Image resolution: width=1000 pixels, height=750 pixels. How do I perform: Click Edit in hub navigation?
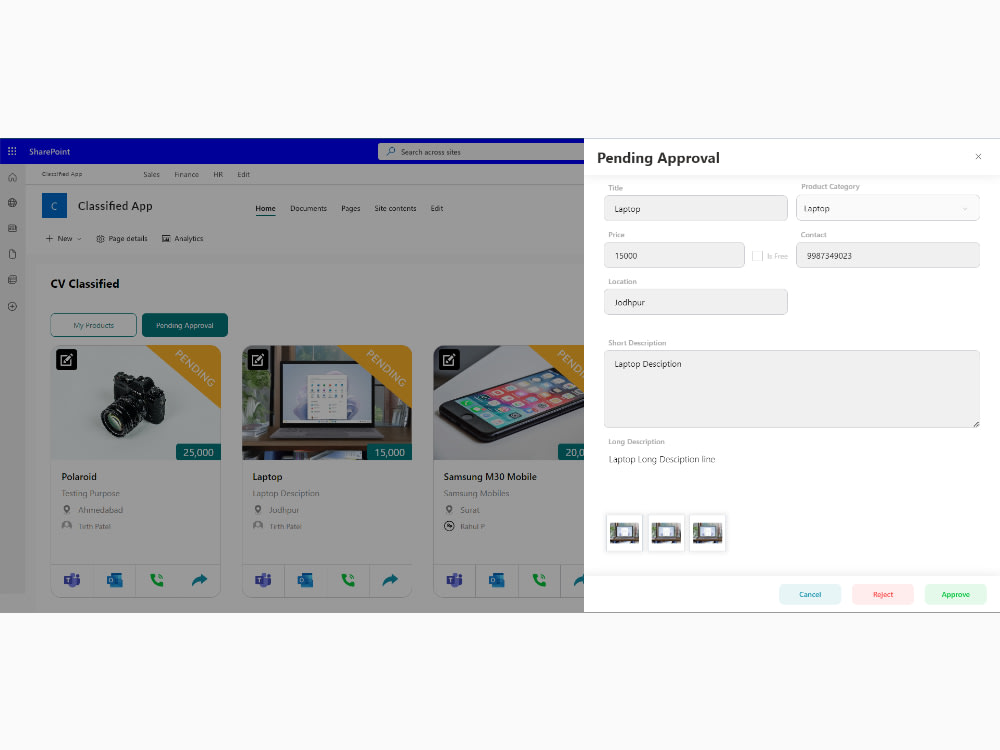pos(244,174)
